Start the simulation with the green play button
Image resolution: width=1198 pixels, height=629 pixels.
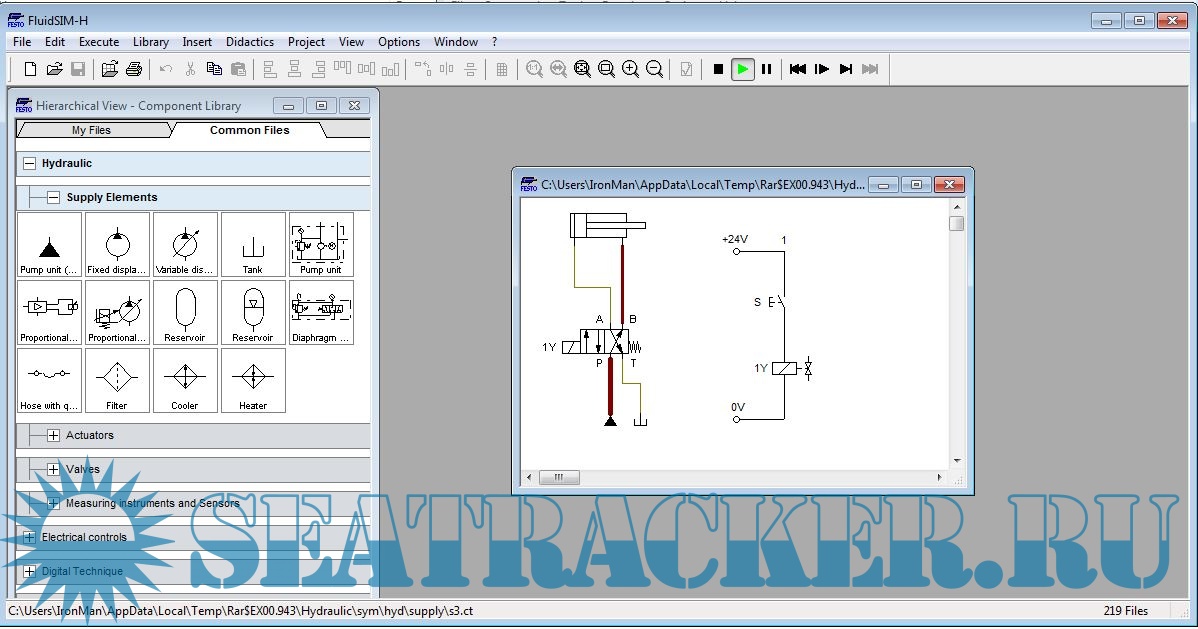(742, 69)
